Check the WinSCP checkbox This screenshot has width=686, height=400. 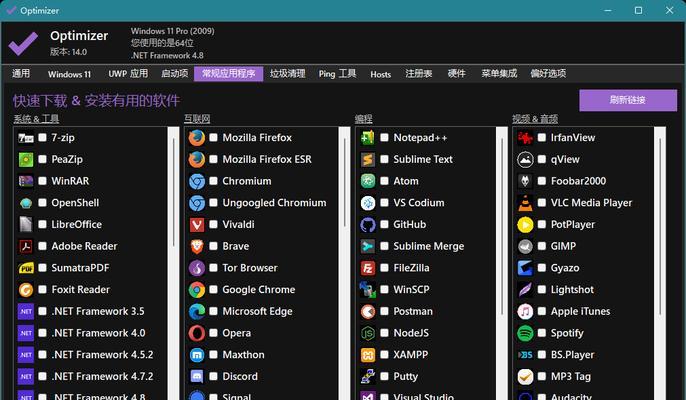(x=384, y=289)
